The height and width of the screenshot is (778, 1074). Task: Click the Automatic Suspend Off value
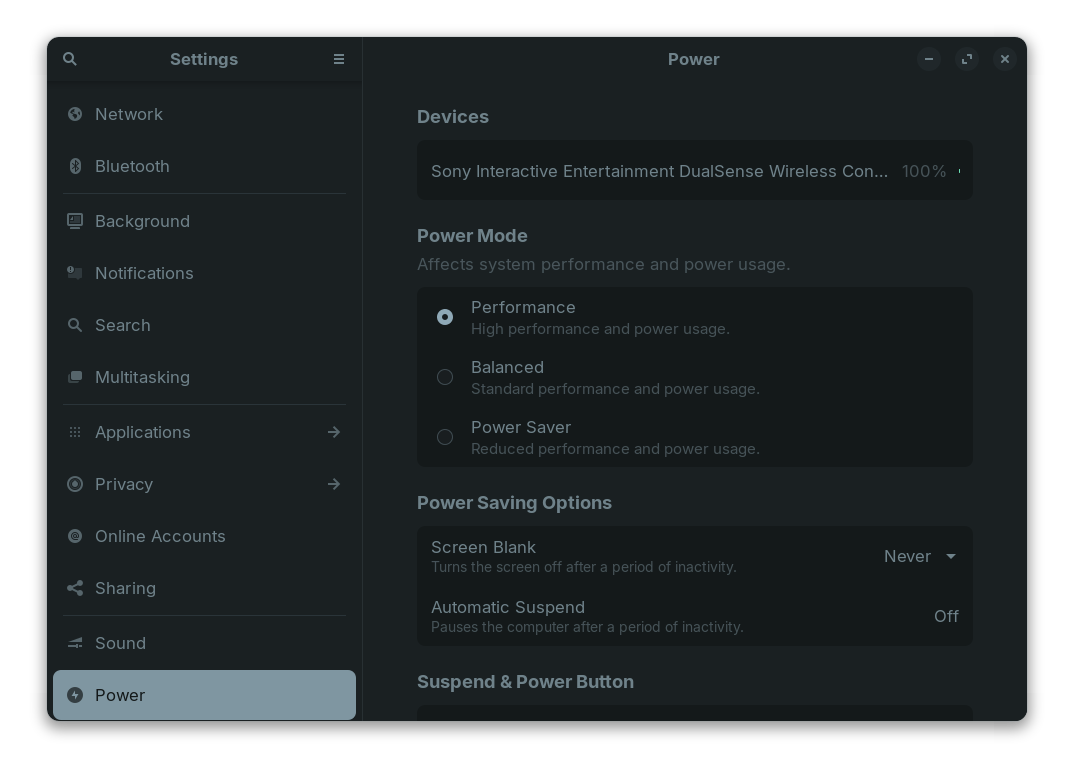[x=946, y=616]
